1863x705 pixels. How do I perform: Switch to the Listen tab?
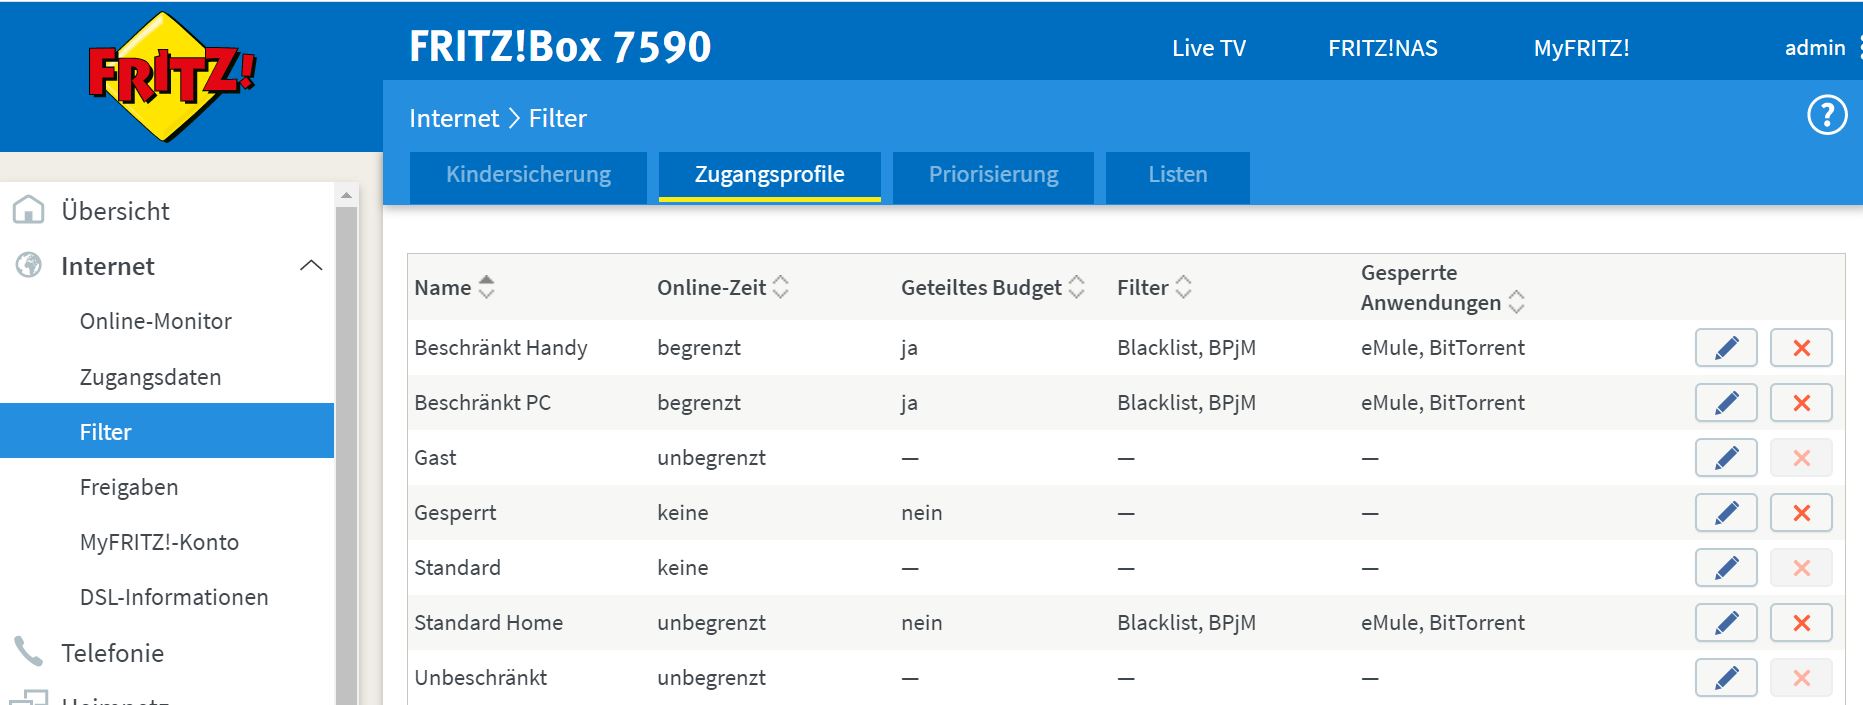tap(1178, 176)
